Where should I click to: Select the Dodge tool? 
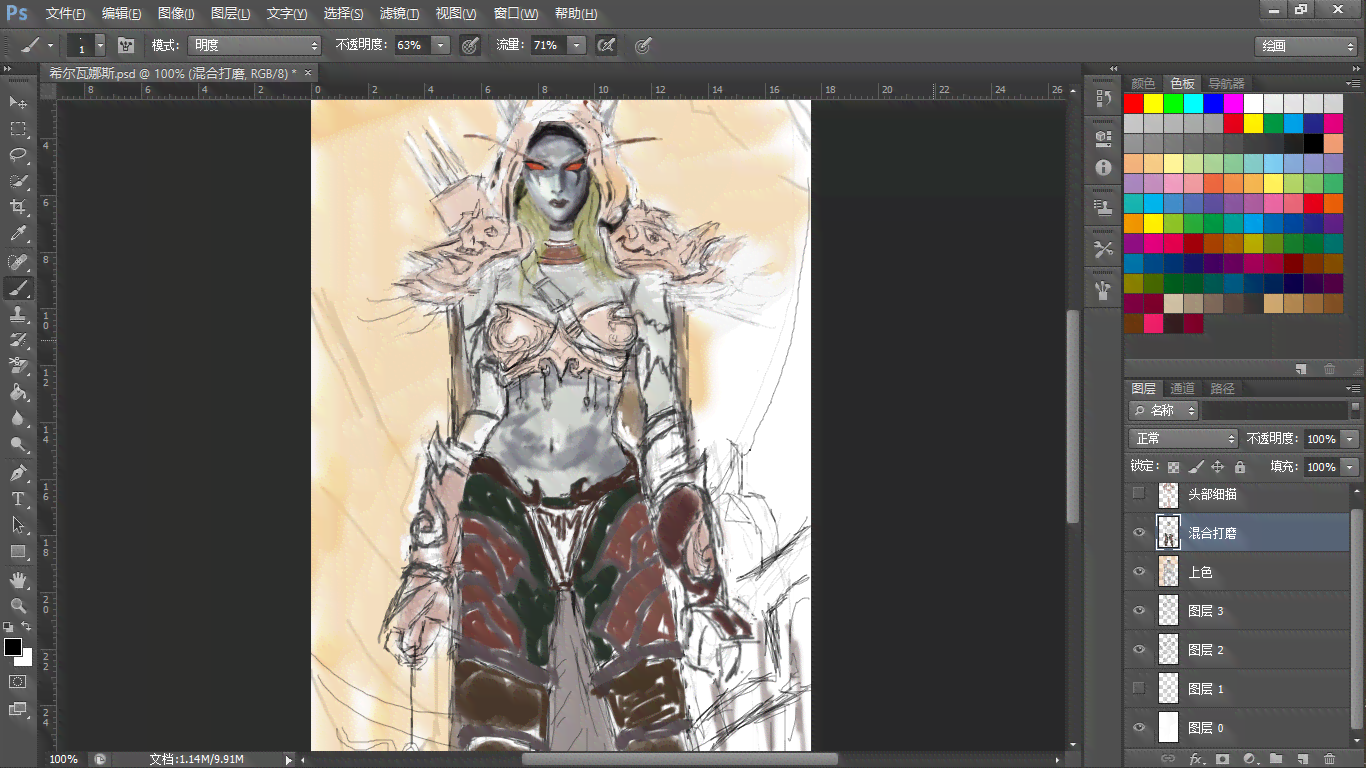(18, 445)
